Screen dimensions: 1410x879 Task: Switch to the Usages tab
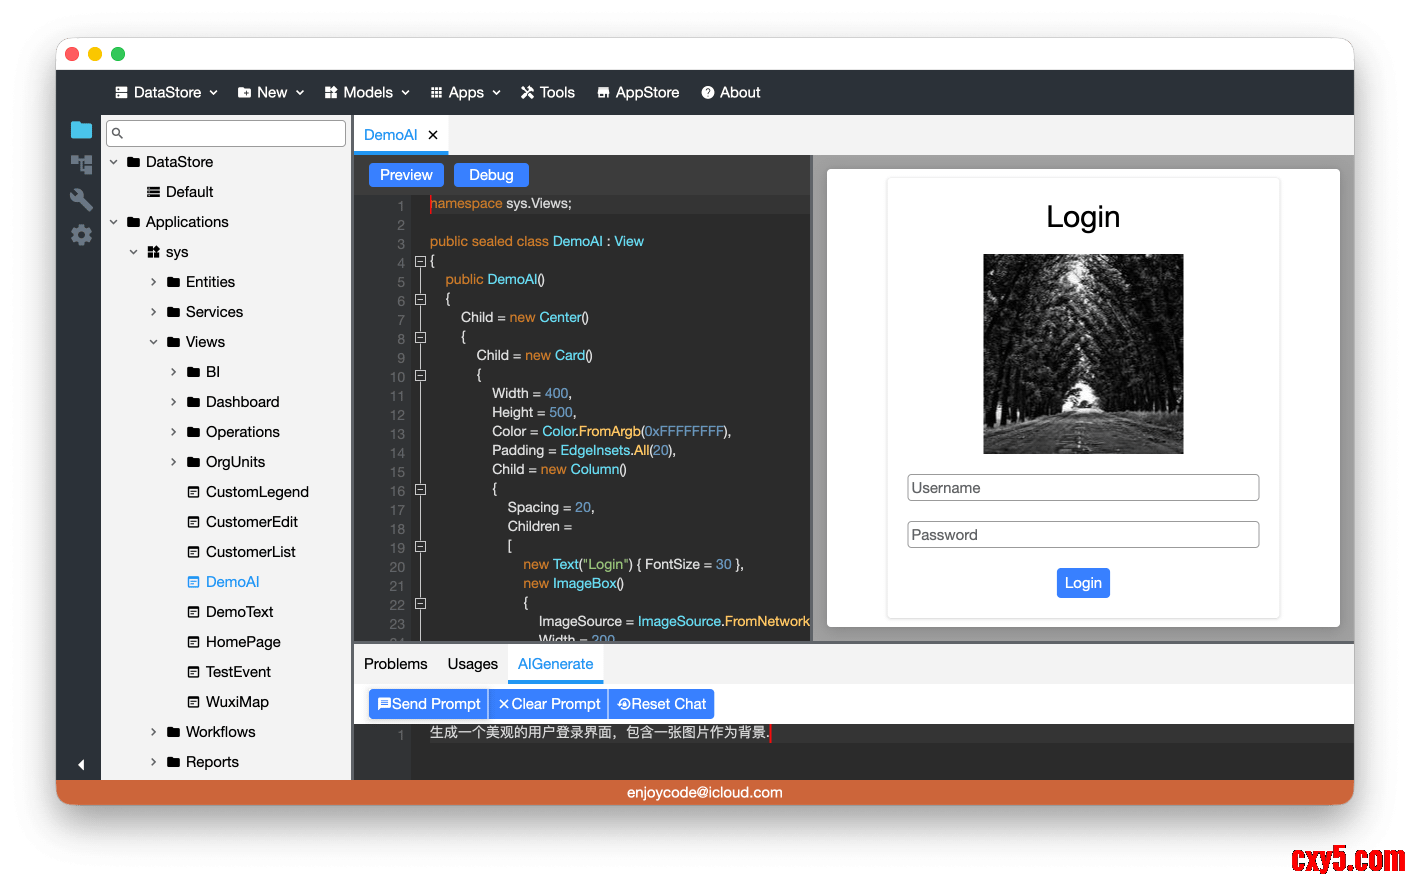(472, 664)
